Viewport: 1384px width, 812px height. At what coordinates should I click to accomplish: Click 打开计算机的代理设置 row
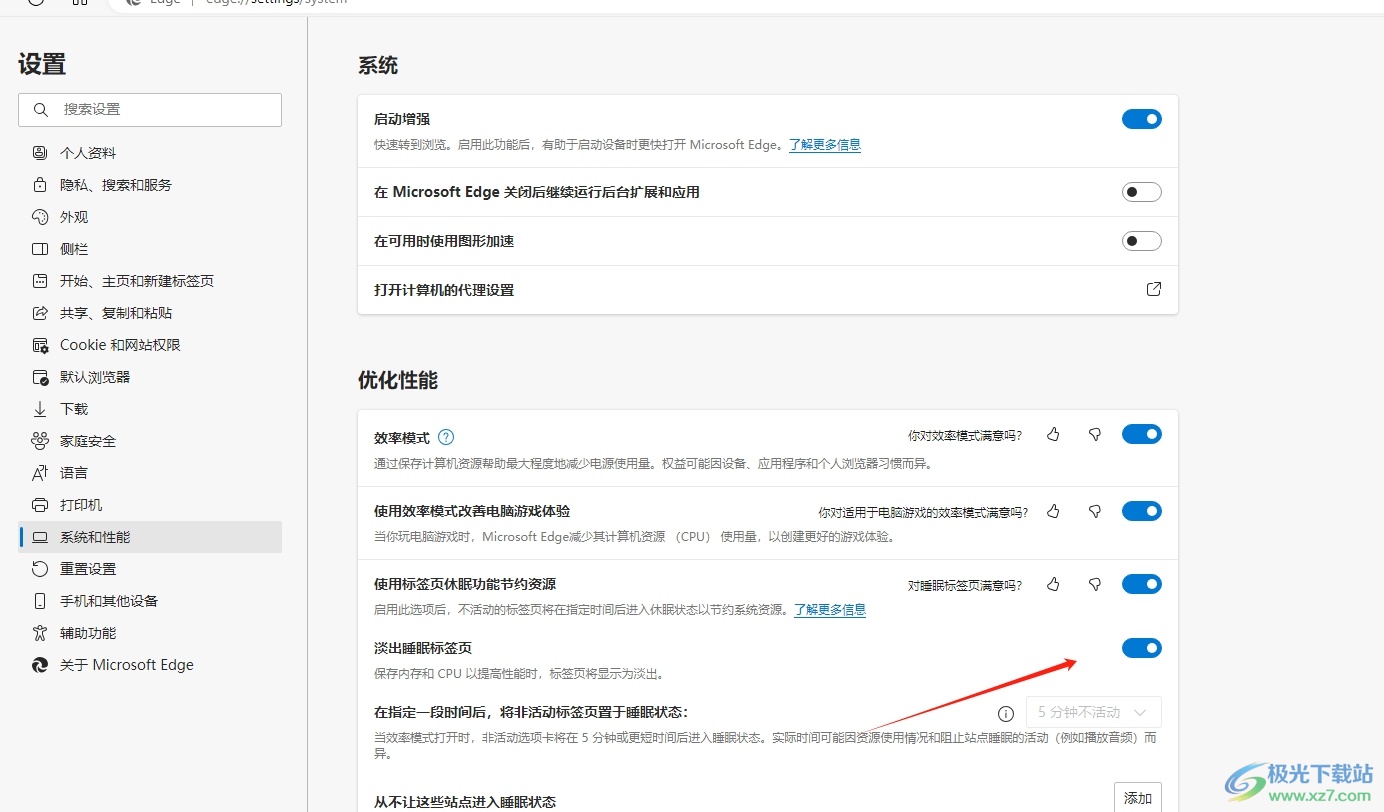tap(768, 290)
